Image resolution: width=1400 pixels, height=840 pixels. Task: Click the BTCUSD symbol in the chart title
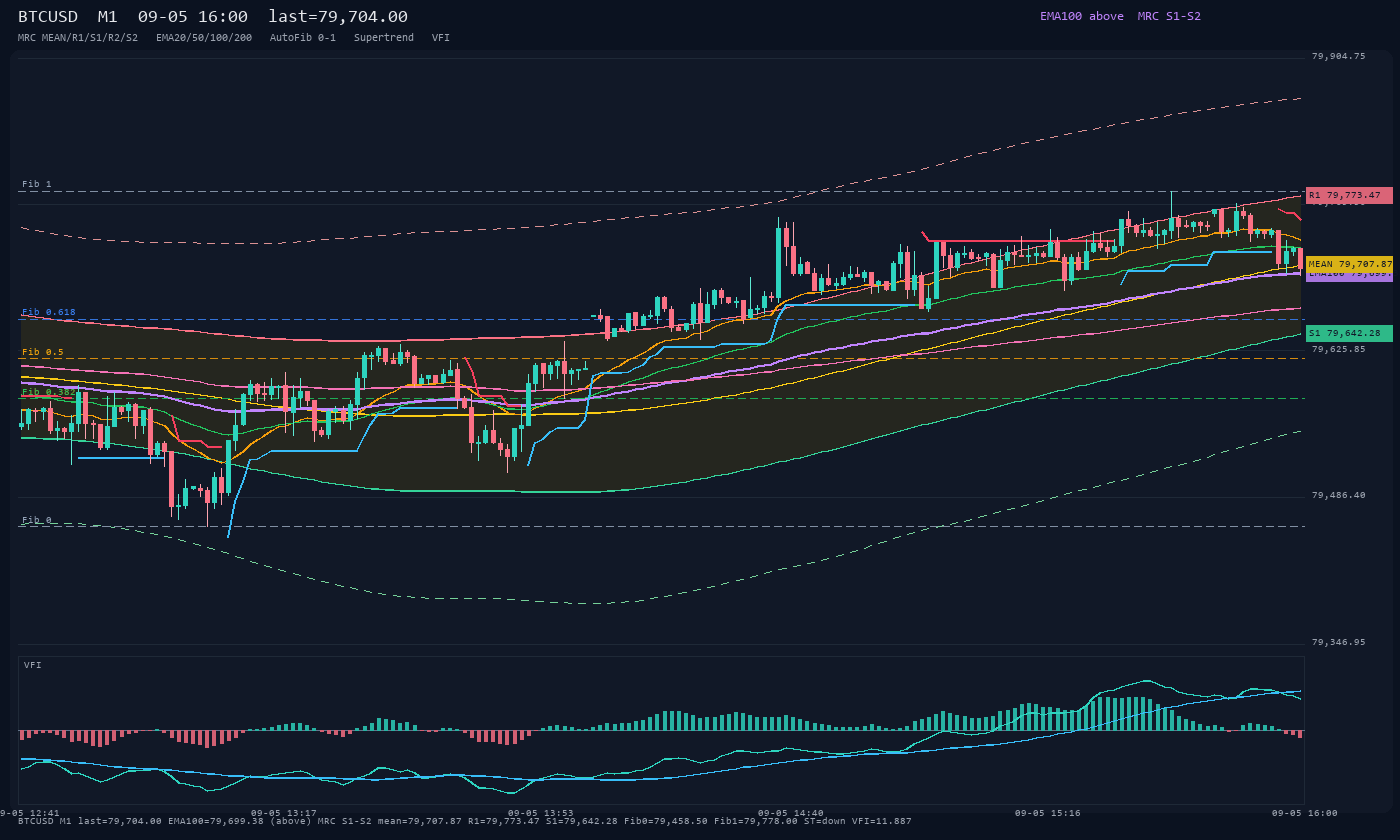tap(48, 17)
